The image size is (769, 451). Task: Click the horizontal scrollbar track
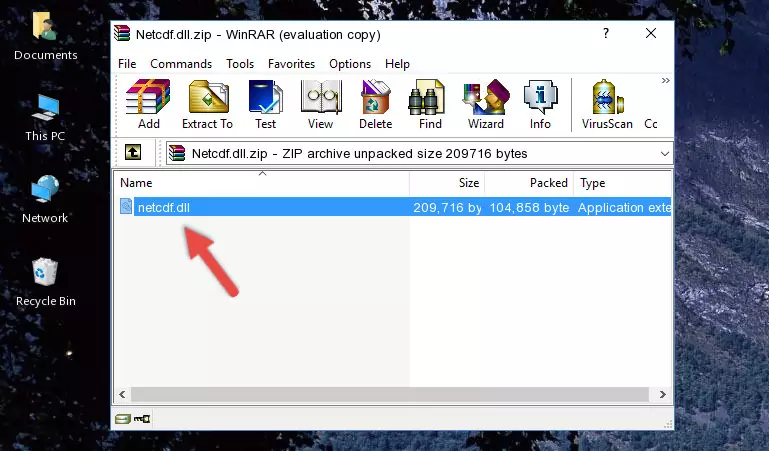pos(390,394)
